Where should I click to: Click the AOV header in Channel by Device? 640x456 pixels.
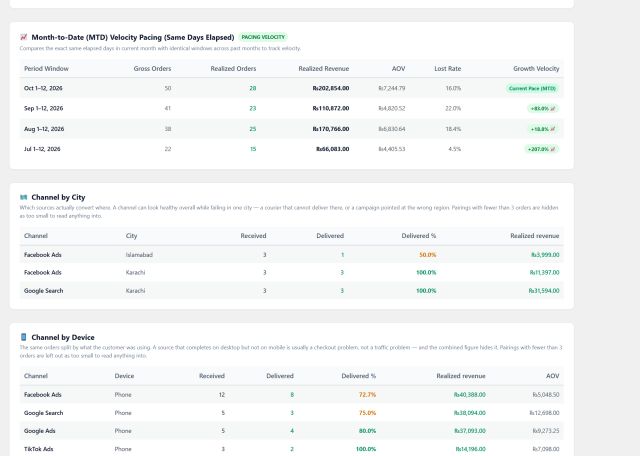(553, 376)
